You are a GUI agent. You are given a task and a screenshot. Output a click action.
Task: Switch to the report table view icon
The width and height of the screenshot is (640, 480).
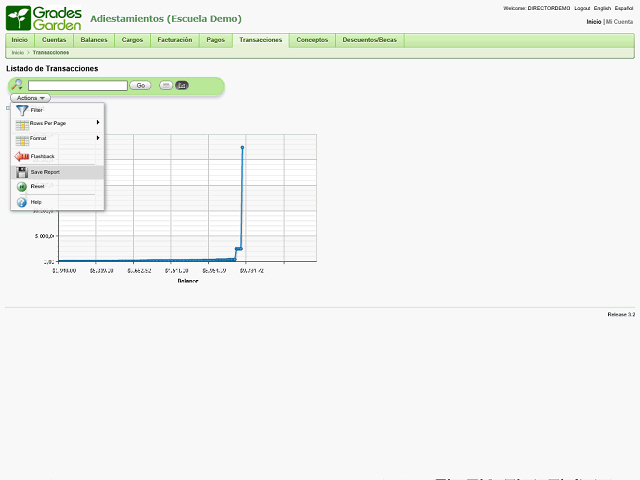pos(166,85)
